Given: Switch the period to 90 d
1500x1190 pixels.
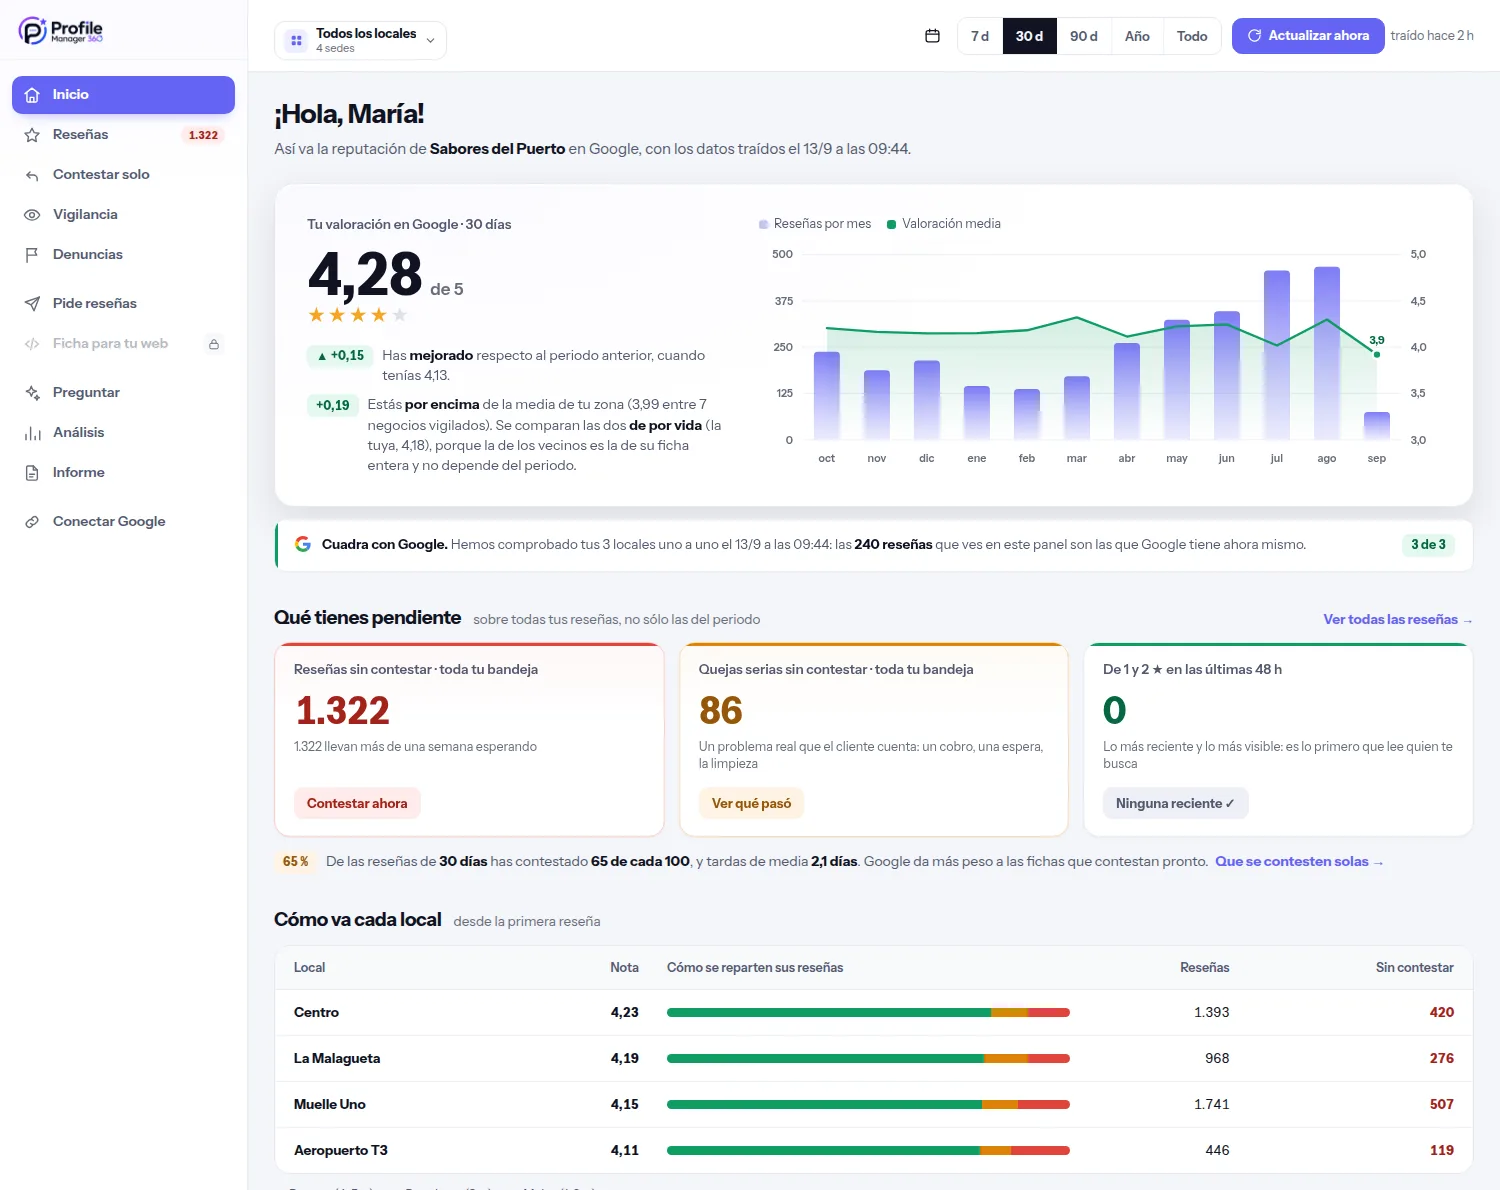Looking at the screenshot, I should click(x=1084, y=36).
